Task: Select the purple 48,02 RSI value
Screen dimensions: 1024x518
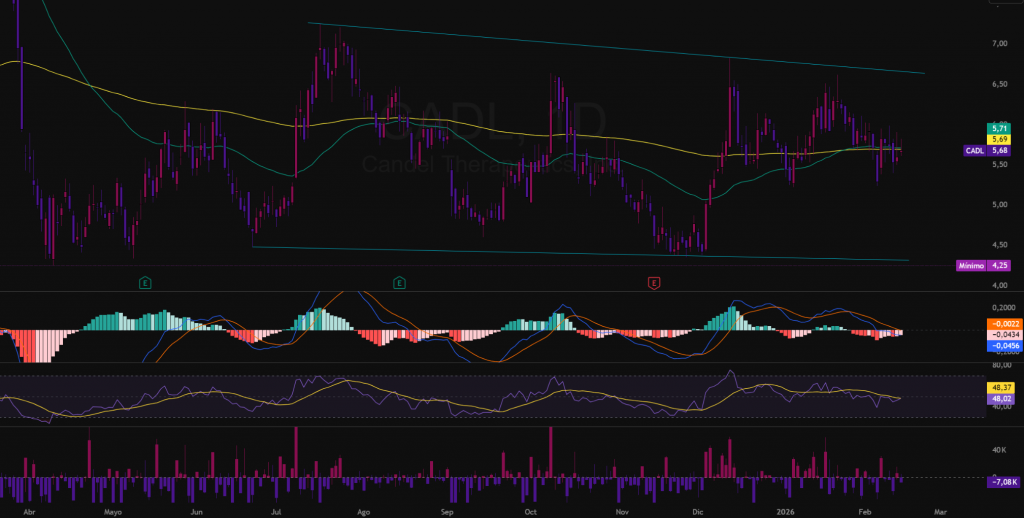Action: pyautogui.click(x=1000, y=397)
